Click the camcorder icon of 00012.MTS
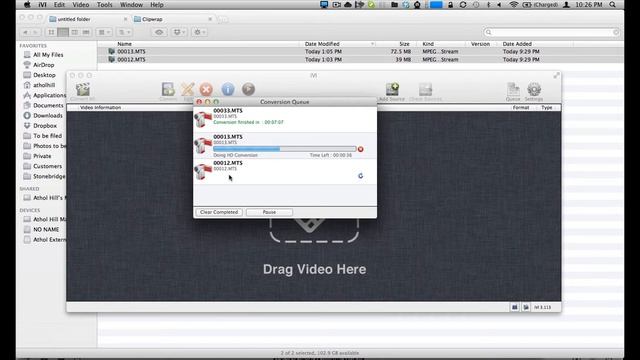640x360 pixels. (202, 171)
